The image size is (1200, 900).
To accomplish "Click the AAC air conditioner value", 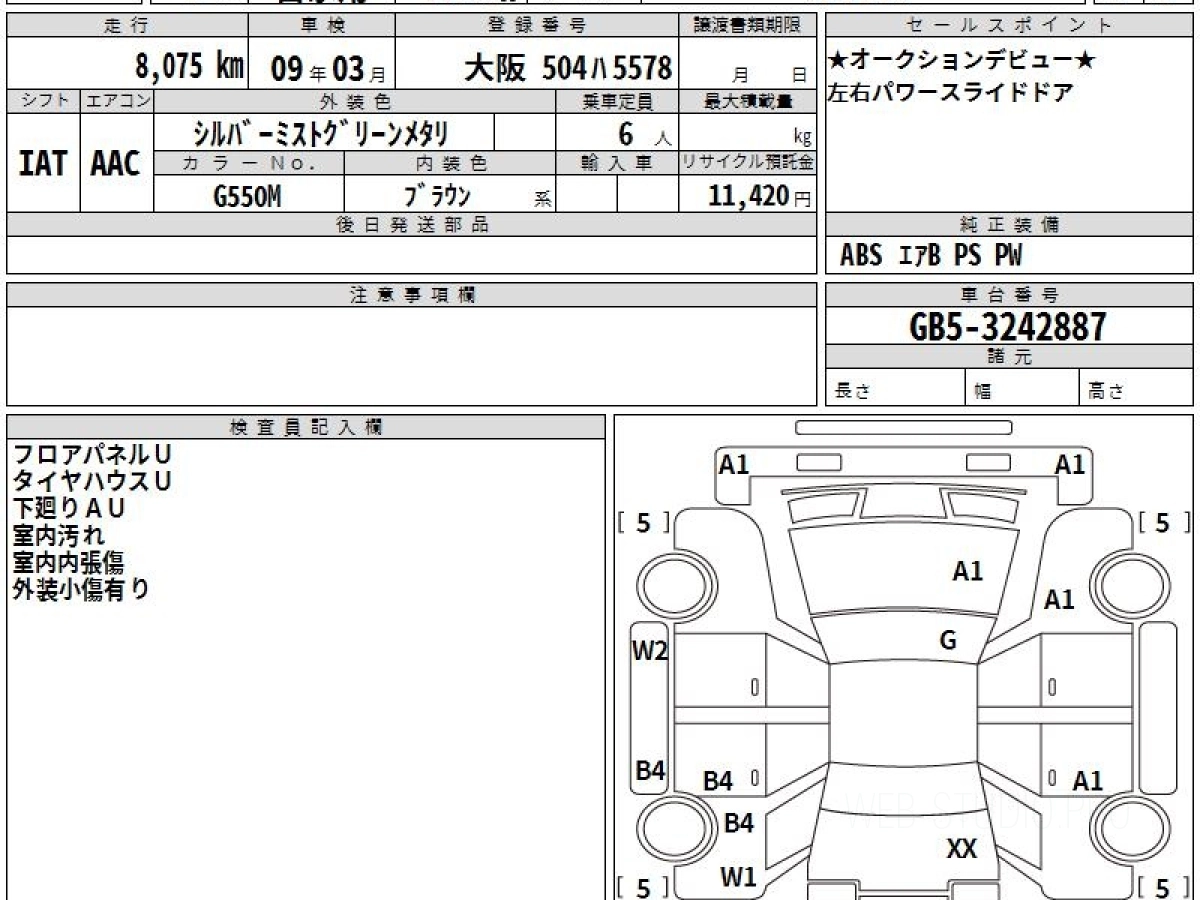I will [x=116, y=164].
